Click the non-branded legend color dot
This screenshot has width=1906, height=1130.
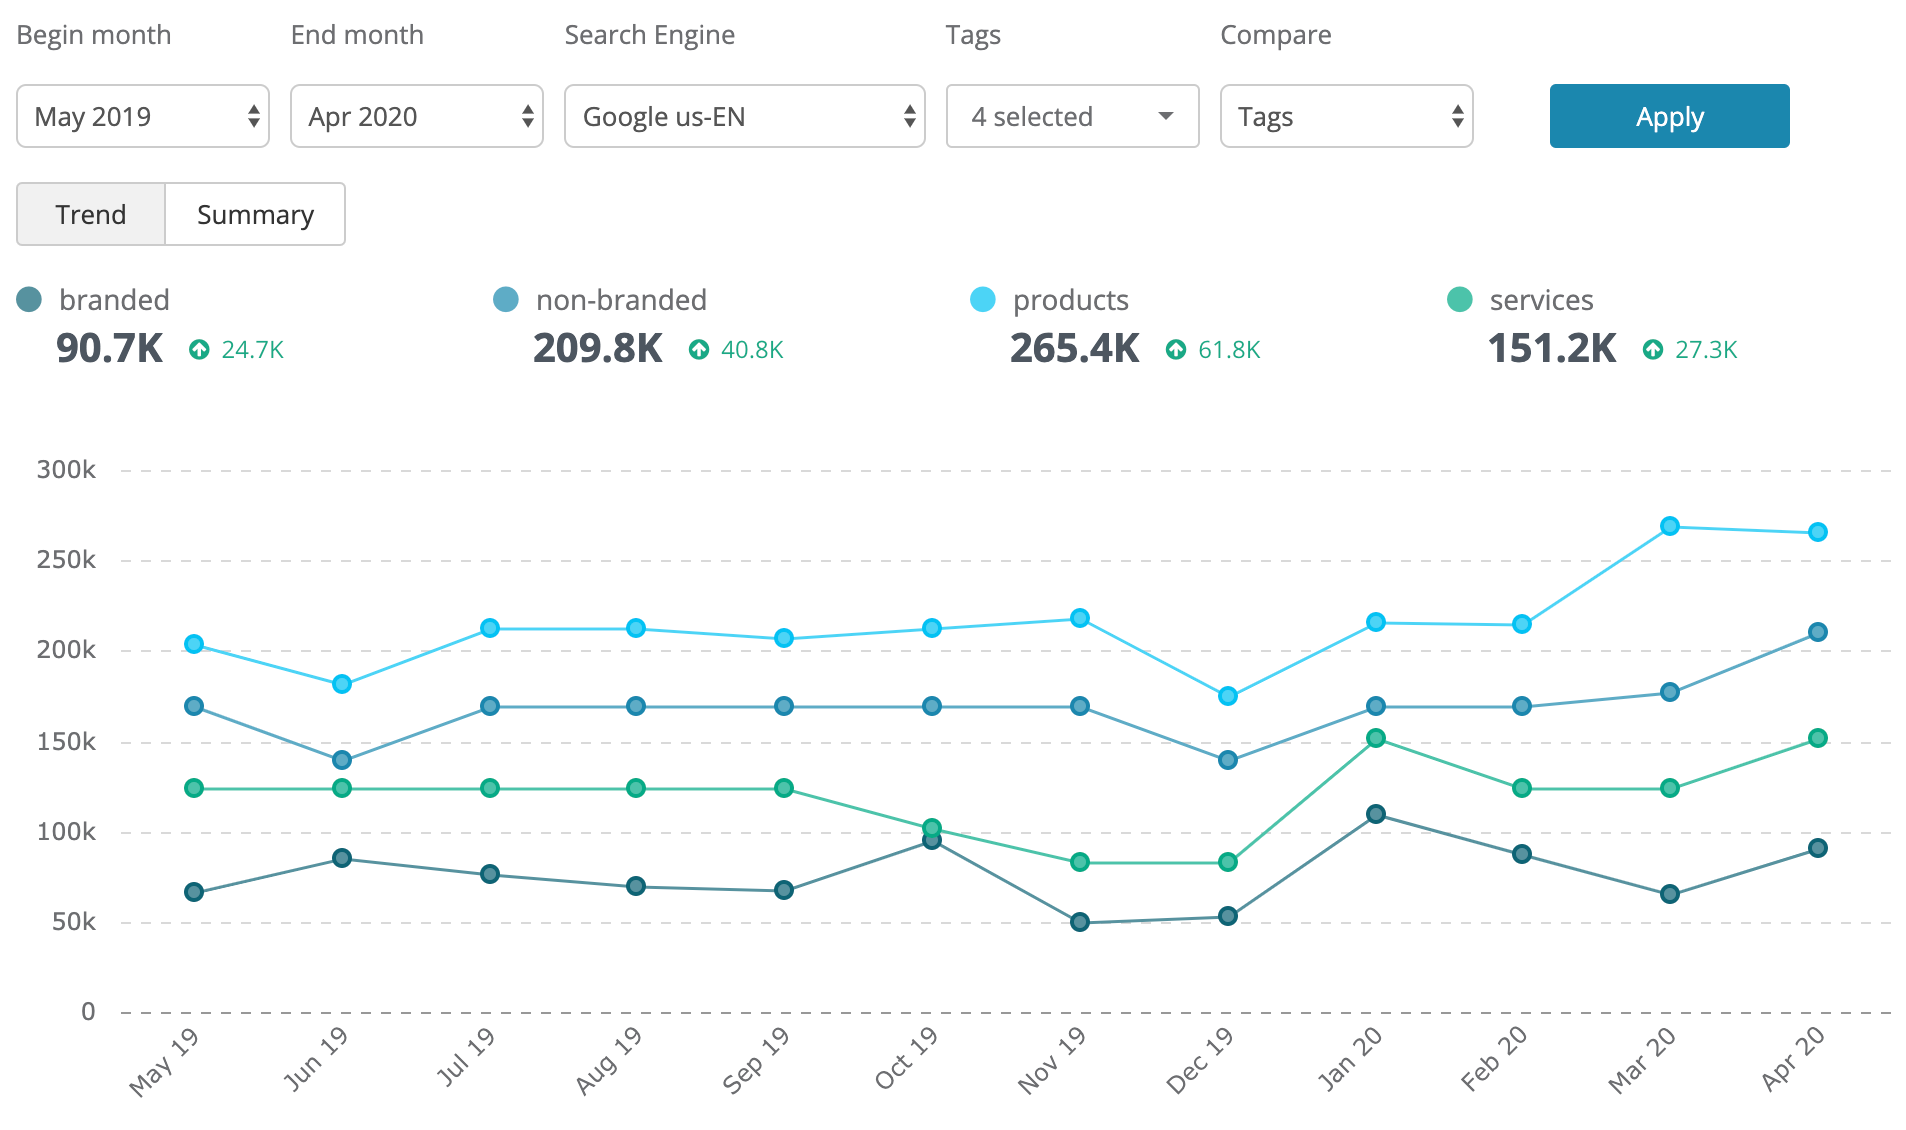[506, 299]
